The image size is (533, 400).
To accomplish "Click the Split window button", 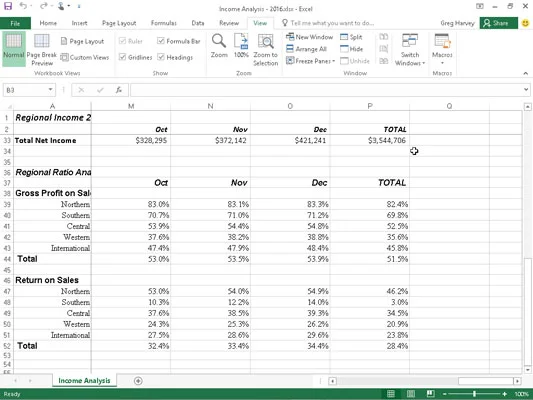I will point(351,37).
